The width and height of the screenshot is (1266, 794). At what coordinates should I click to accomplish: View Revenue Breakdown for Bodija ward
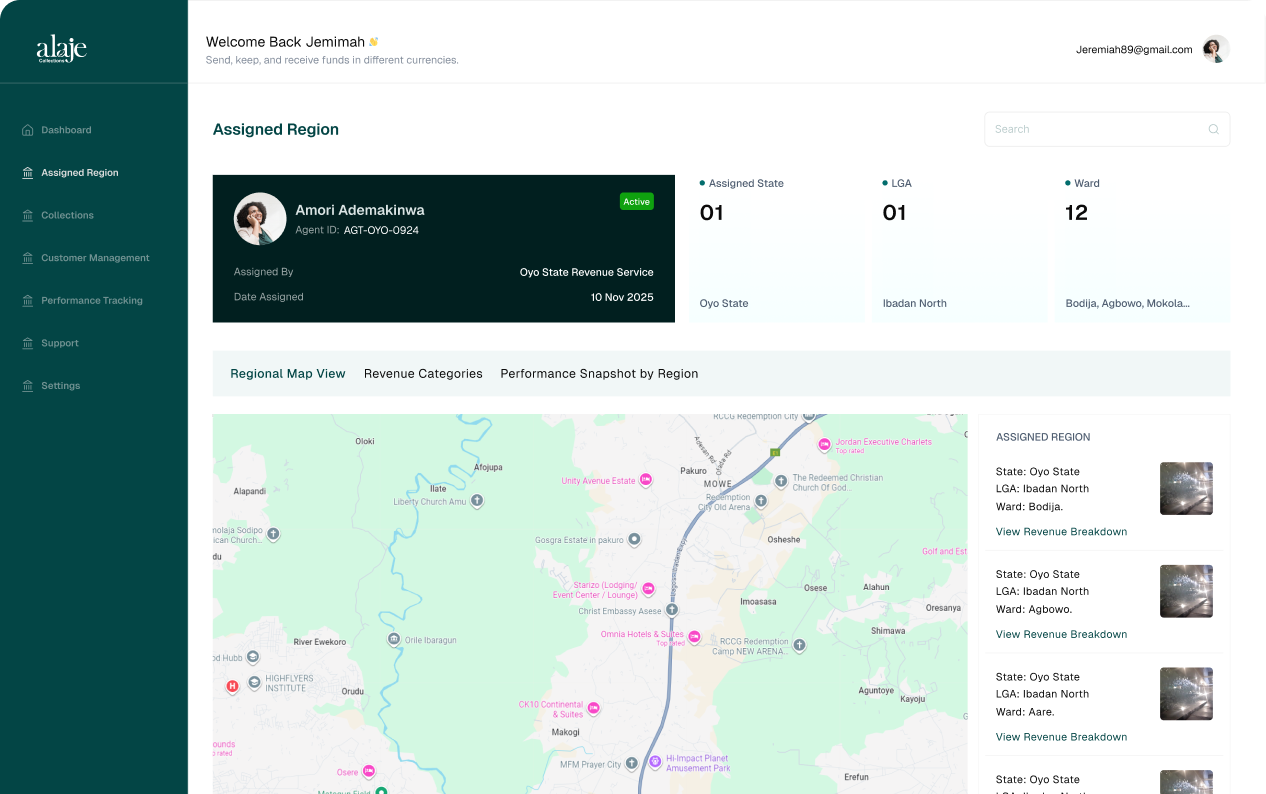point(1061,532)
